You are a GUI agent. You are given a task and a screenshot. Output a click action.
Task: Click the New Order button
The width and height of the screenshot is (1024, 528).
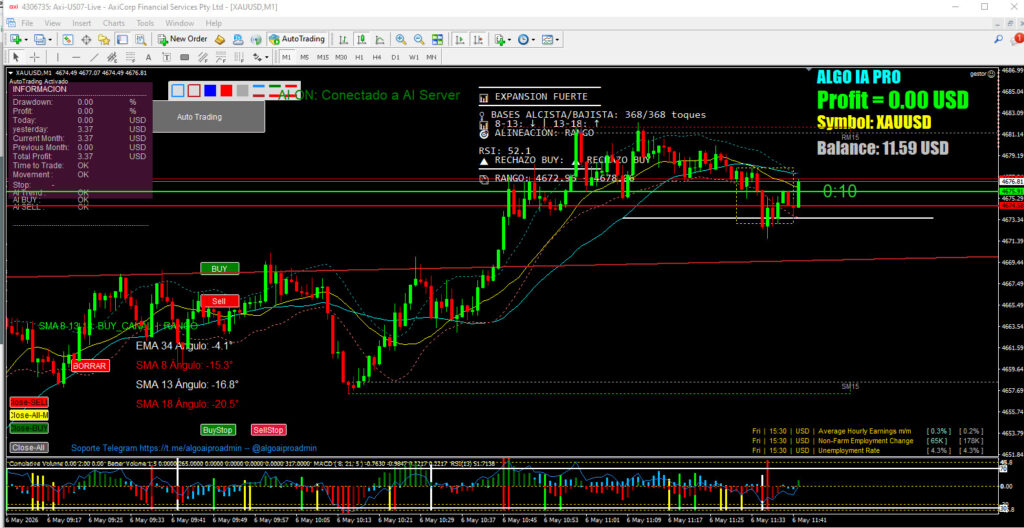[x=182, y=39]
